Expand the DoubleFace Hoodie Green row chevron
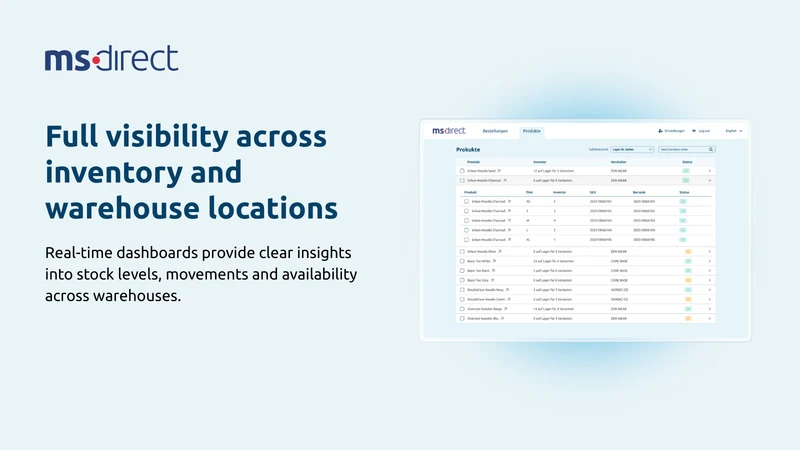This screenshot has width=800, height=450. click(710, 299)
